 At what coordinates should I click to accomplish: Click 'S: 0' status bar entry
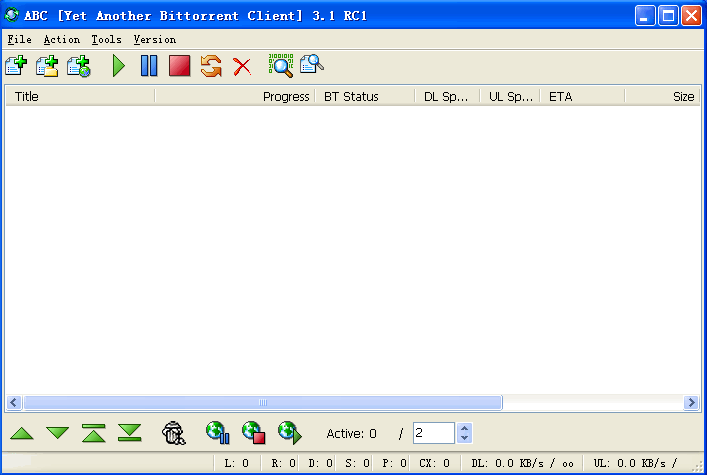pos(358,463)
